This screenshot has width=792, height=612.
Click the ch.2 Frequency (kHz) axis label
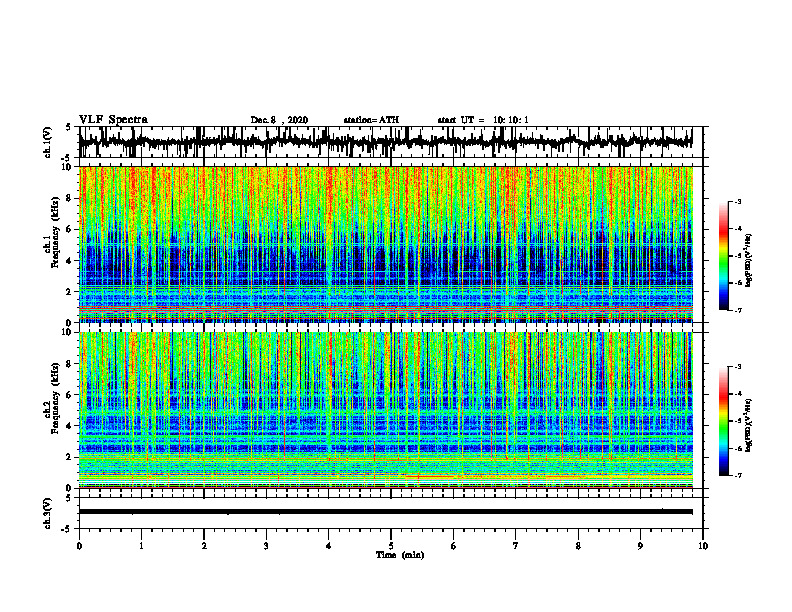click(x=52, y=397)
